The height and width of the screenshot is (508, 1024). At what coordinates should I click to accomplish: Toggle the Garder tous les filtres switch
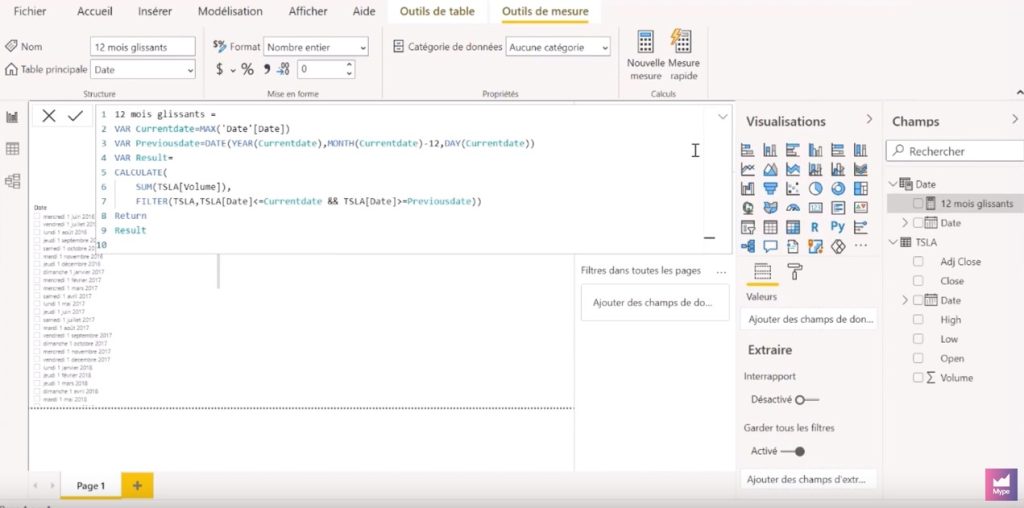tap(792, 451)
